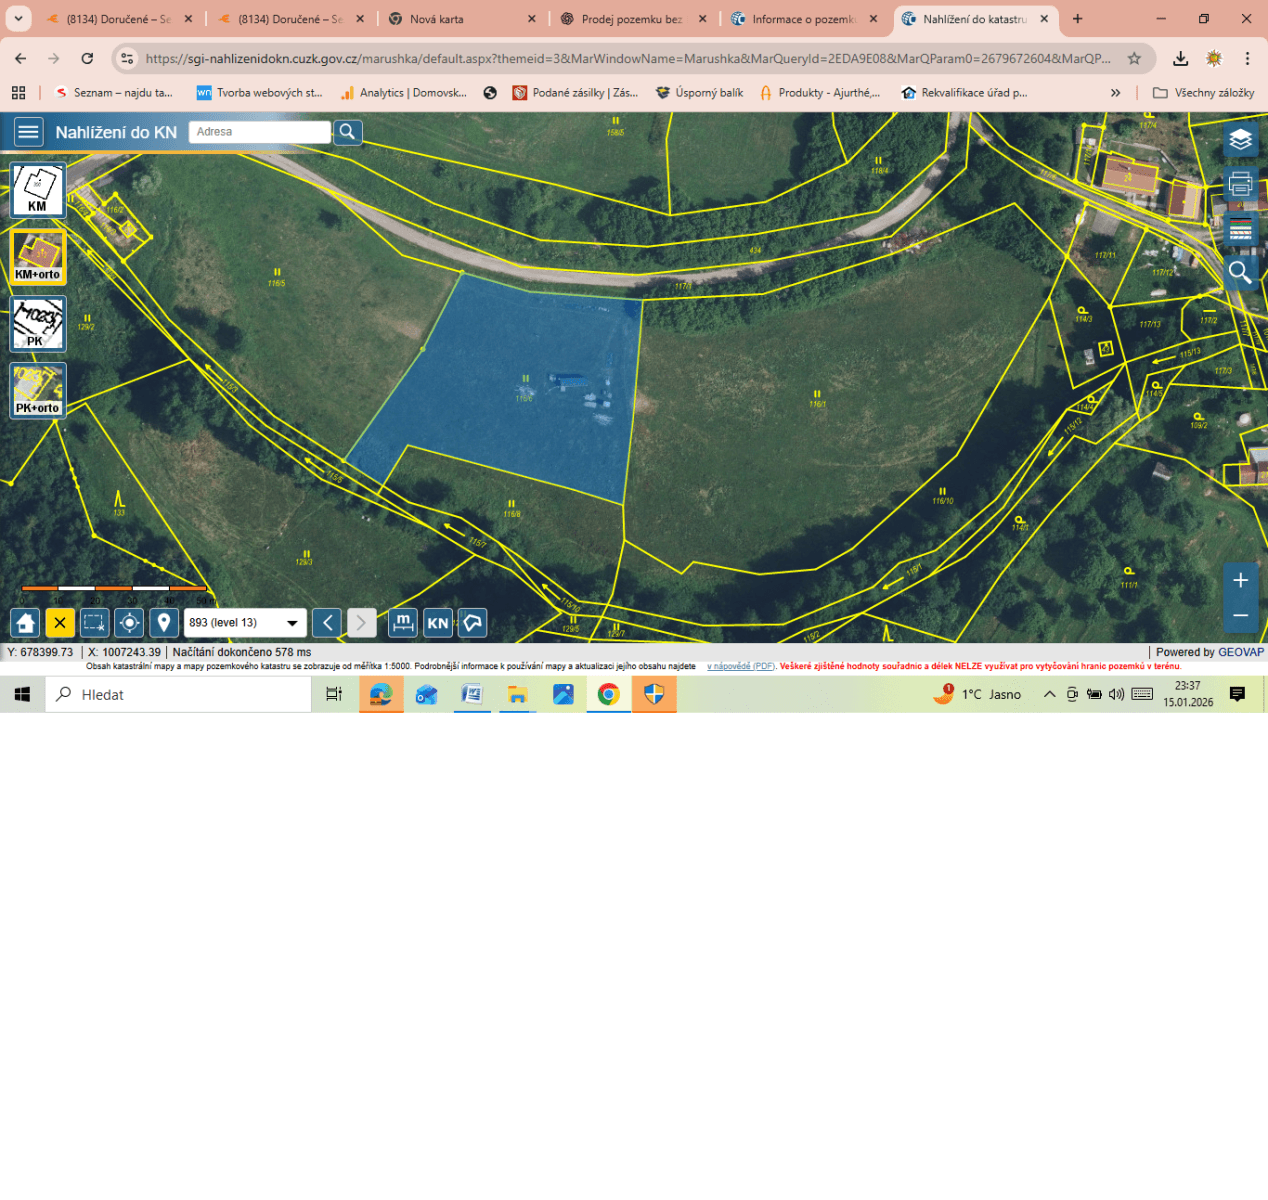Screen dimensions: 1268x1200
Task: Click the Adresa address search field
Action: coord(259,131)
